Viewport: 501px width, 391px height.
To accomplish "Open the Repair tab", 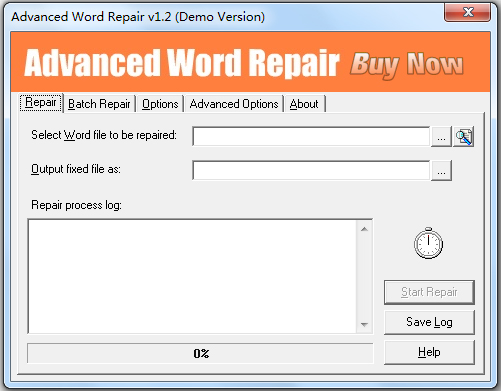I will (x=41, y=103).
